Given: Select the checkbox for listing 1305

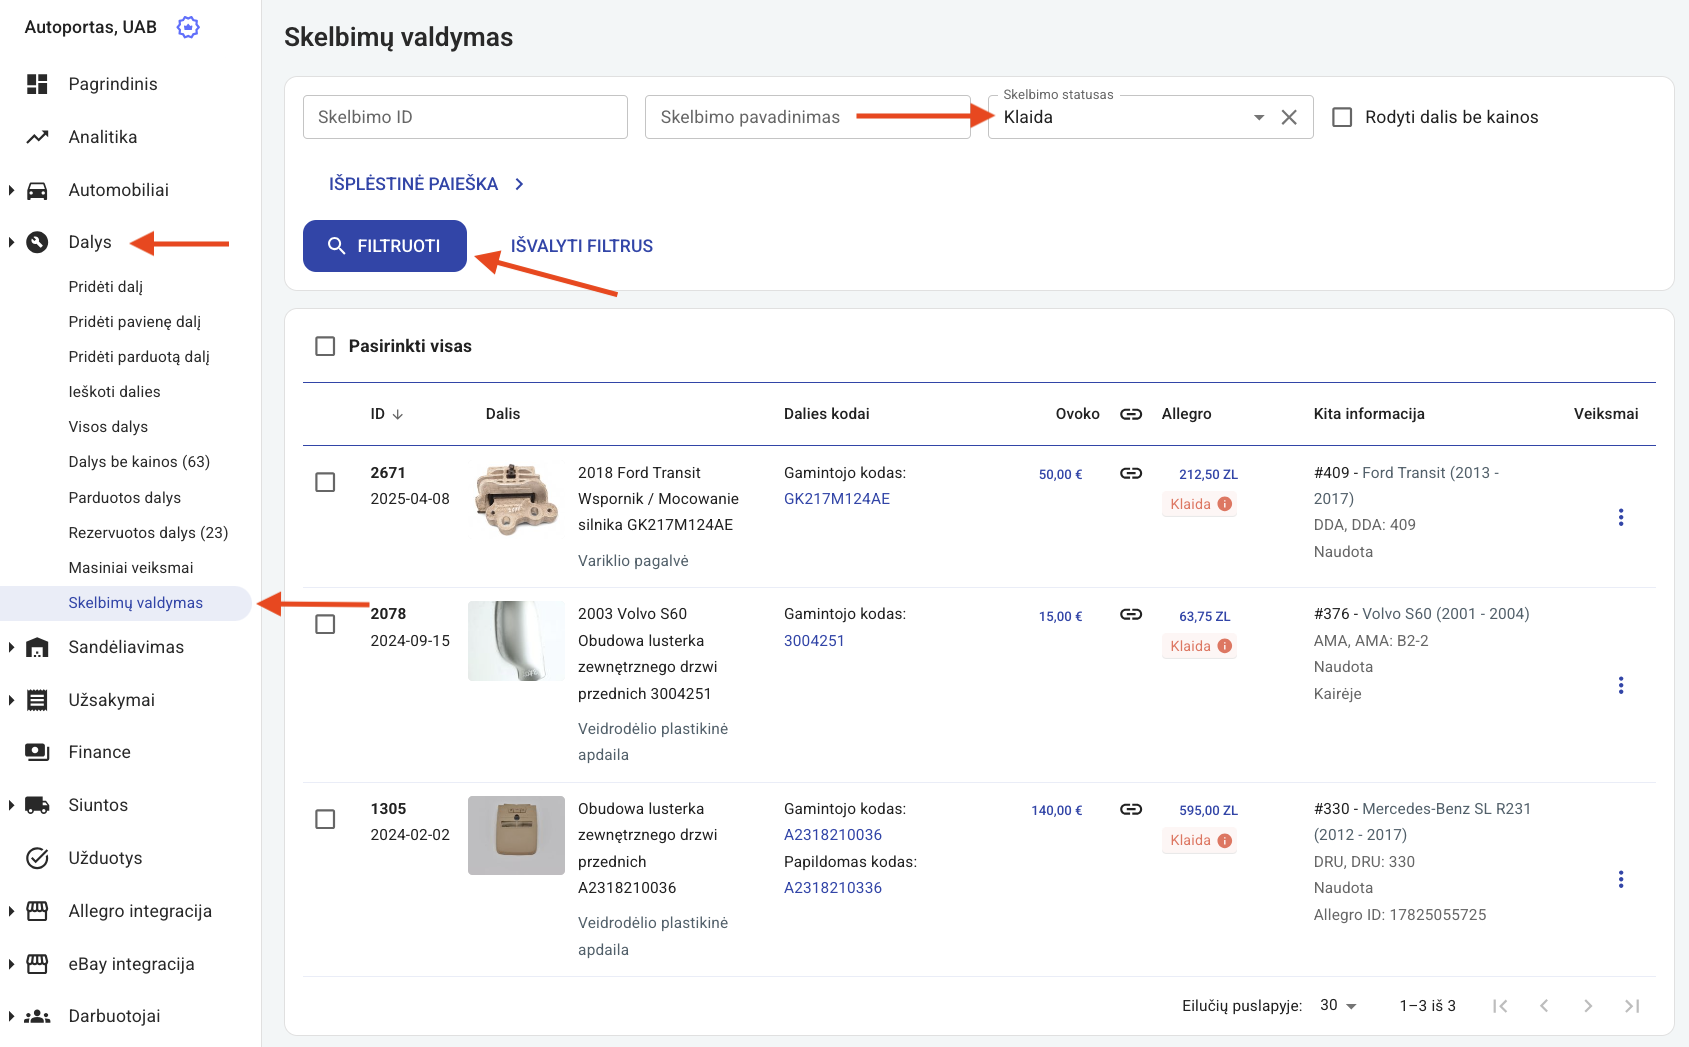Looking at the screenshot, I should [325, 819].
